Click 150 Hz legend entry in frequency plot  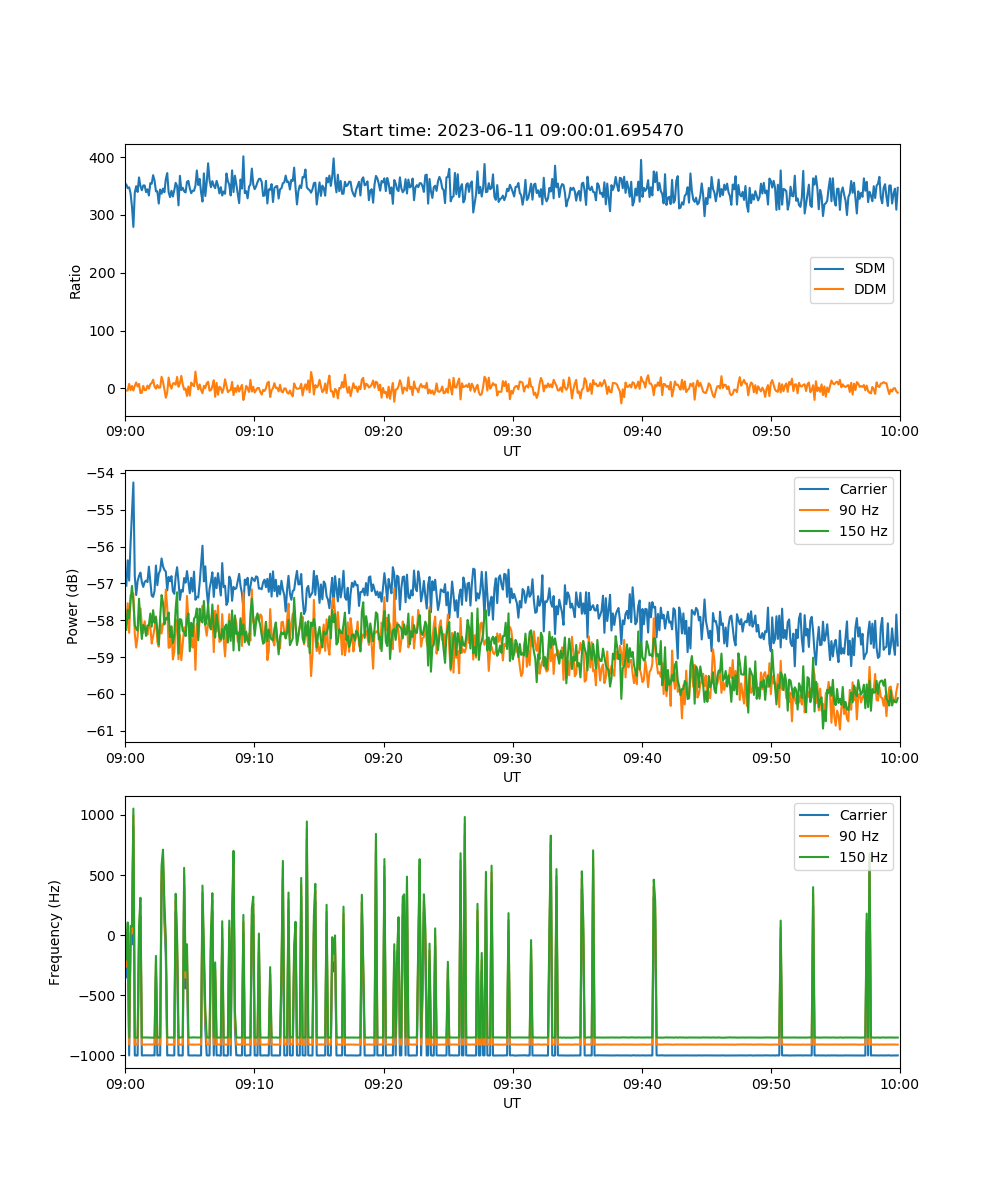click(845, 857)
